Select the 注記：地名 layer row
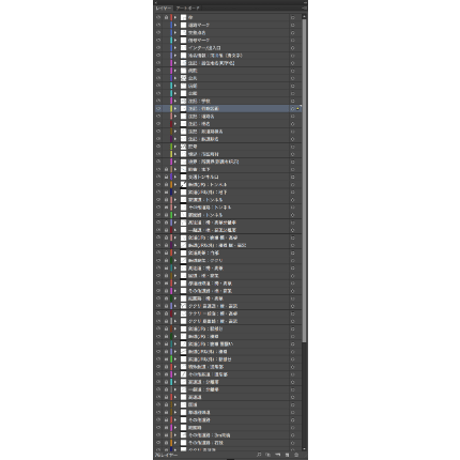This screenshot has height=460, width=460. point(228,124)
